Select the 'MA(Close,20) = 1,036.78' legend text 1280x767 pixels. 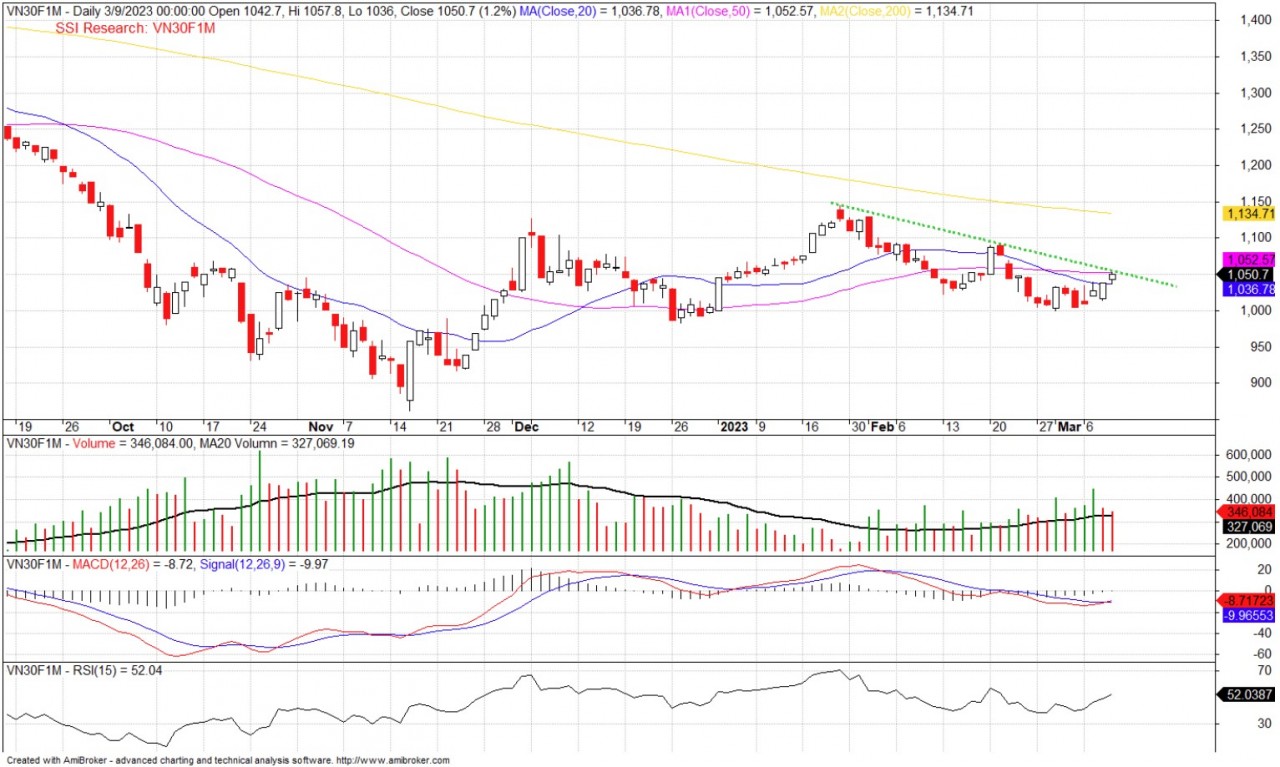(x=603, y=12)
